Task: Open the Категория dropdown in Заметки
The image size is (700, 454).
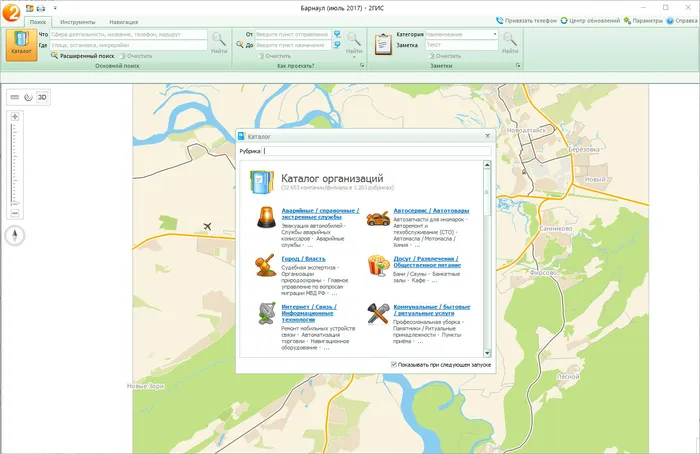Action: tap(495, 34)
